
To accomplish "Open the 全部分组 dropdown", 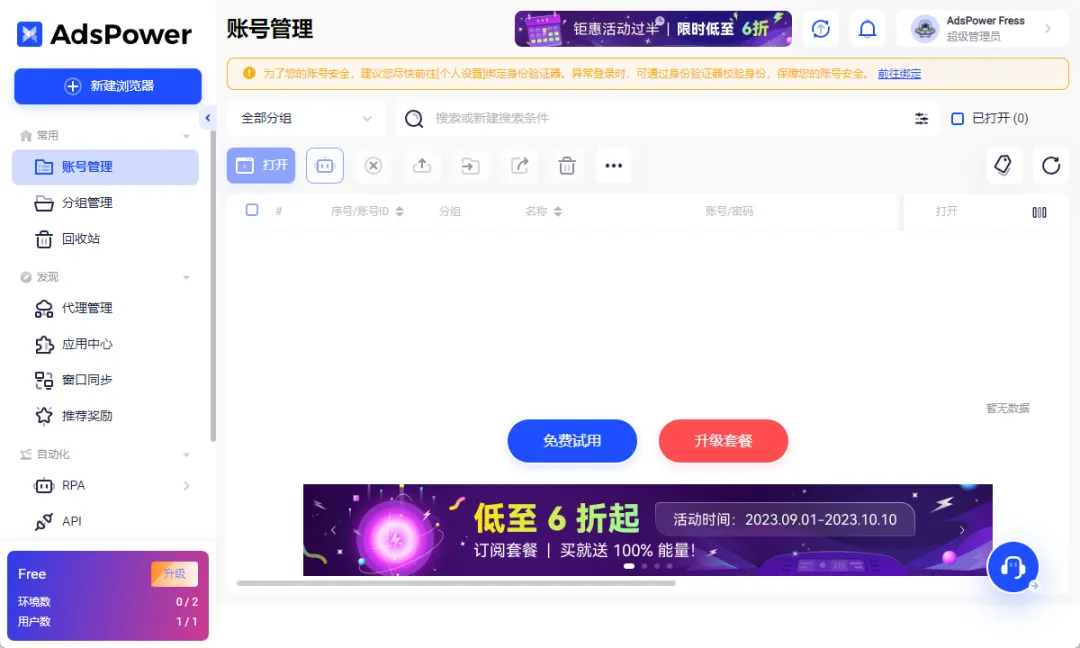I will tap(305, 118).
